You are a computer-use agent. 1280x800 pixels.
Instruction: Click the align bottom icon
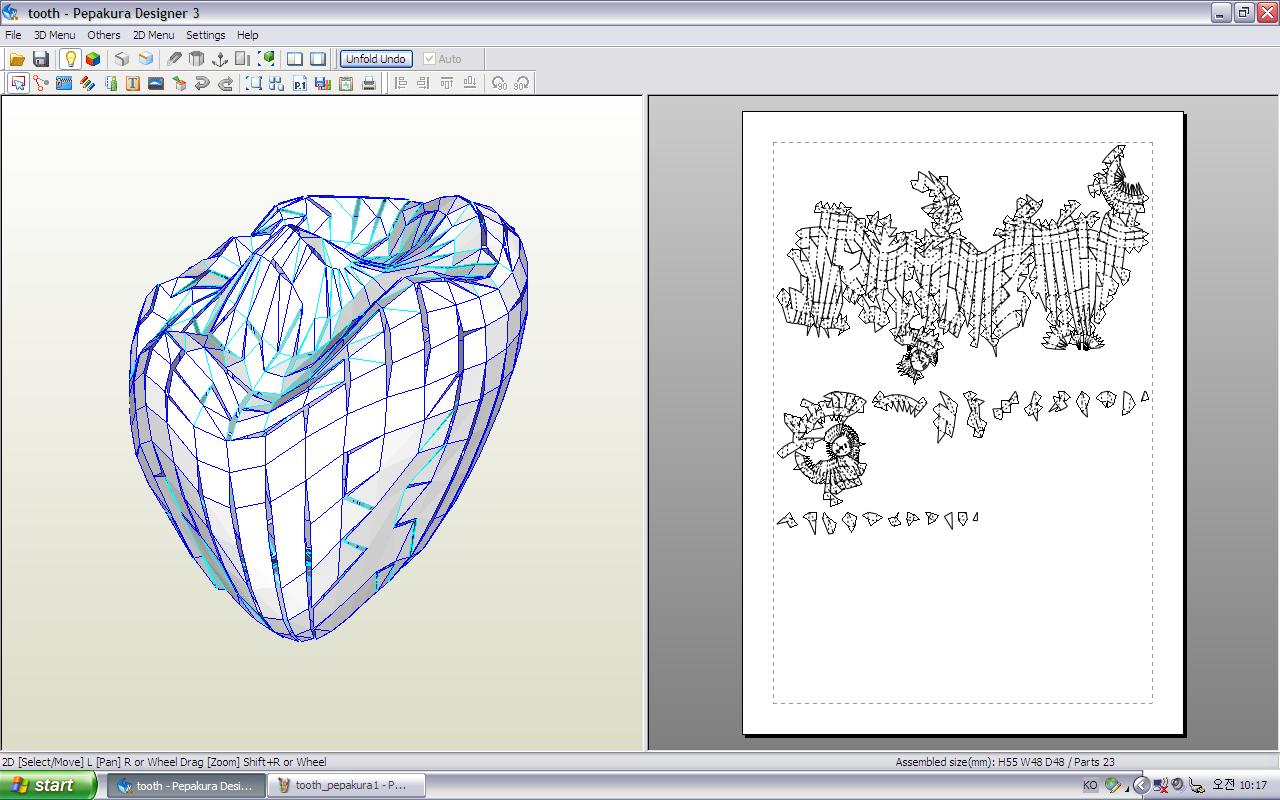(470, 84)
